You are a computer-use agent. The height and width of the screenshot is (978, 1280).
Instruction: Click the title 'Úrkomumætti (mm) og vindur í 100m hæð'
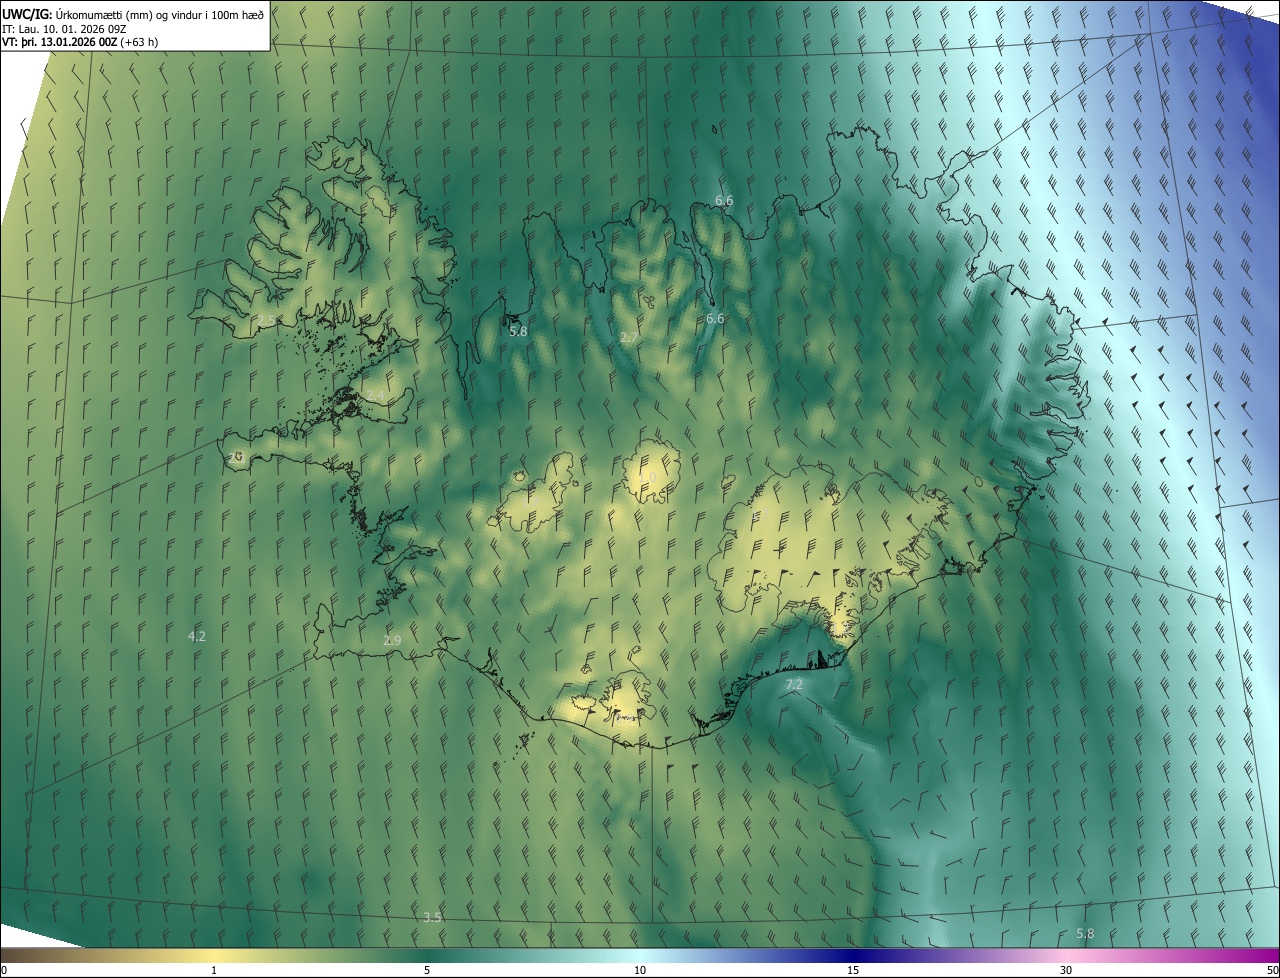click(x=158, y=13)
